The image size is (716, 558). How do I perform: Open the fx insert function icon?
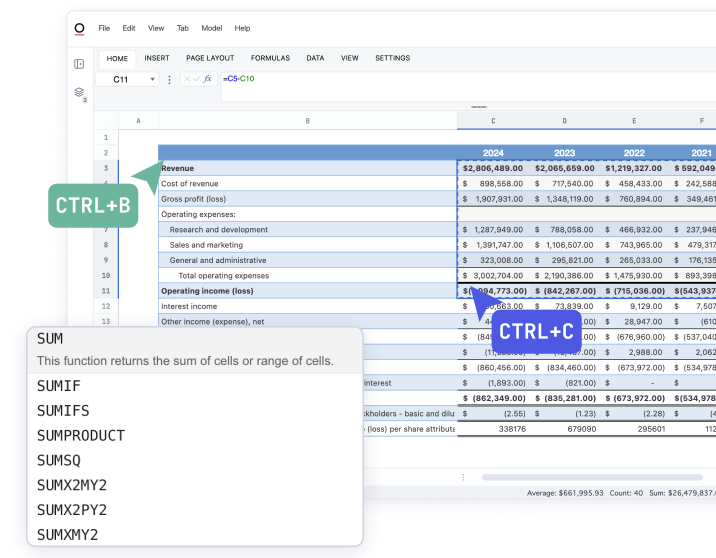[207, 79]
